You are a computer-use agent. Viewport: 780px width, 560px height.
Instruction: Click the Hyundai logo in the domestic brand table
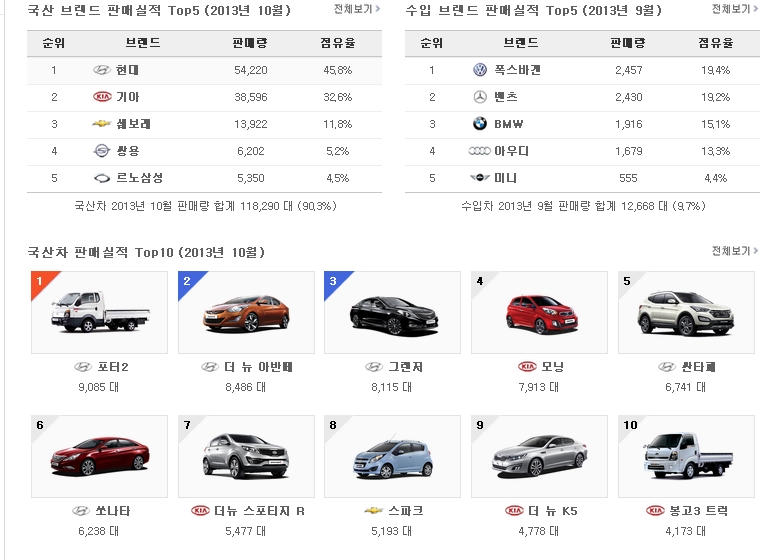101,70
